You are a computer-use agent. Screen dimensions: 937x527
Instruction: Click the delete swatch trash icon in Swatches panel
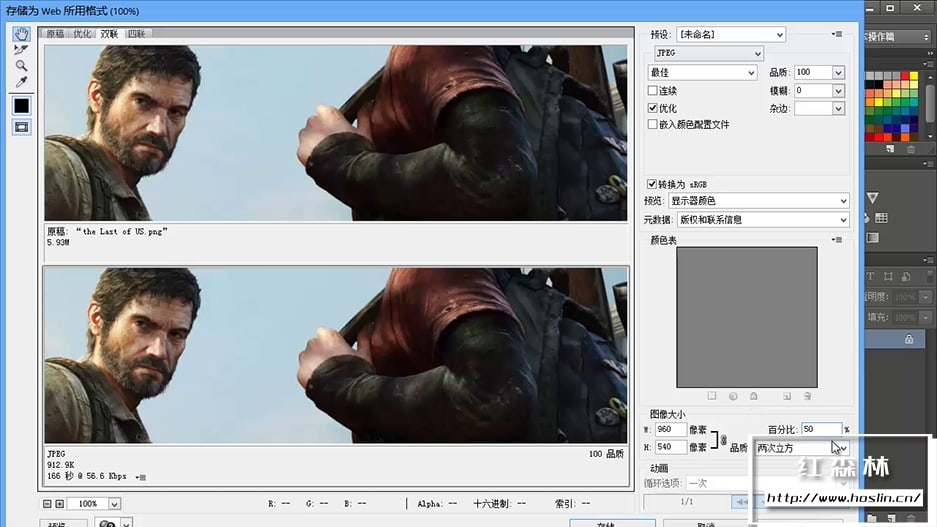pyautogui.click(x=911, y=149)
